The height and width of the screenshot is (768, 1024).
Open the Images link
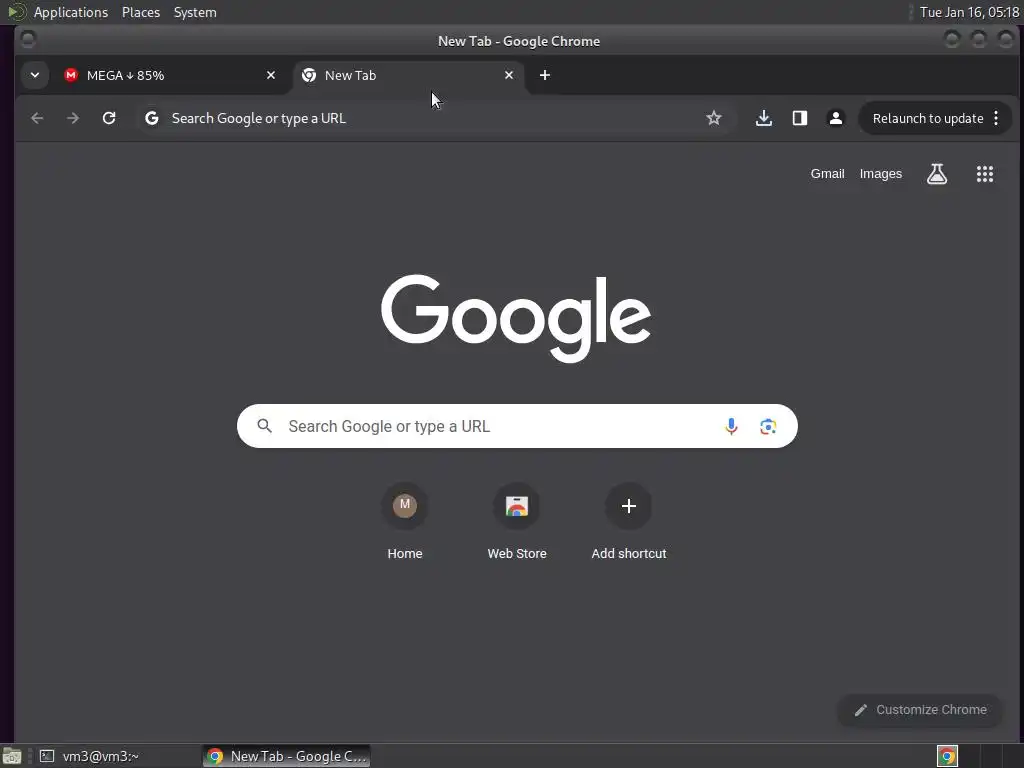(880, 174)
